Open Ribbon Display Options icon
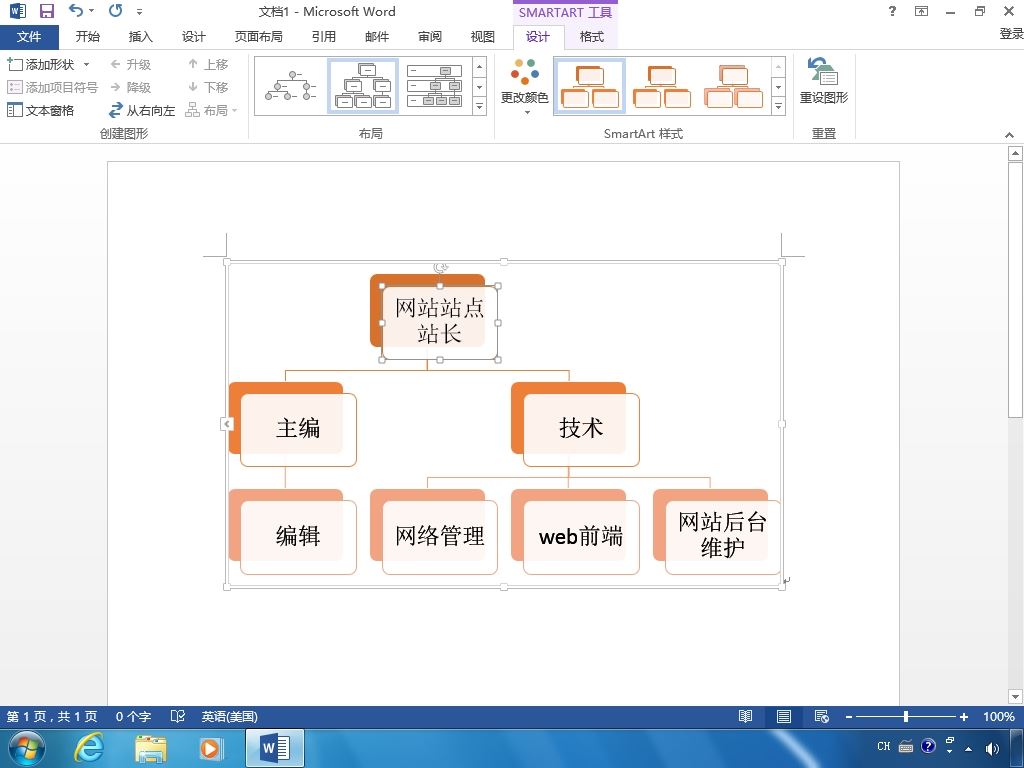 tap(921, 11)
